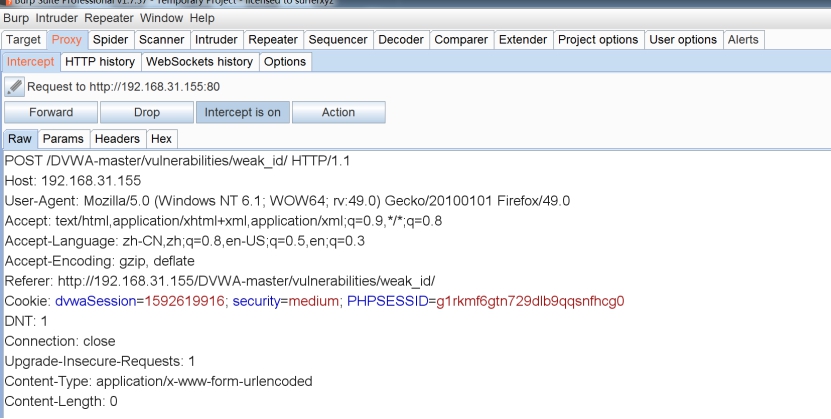Viewport: 831px width, 419px height.
Task: Open the Repeater menu in menu bar
Action: coord(109,18)
